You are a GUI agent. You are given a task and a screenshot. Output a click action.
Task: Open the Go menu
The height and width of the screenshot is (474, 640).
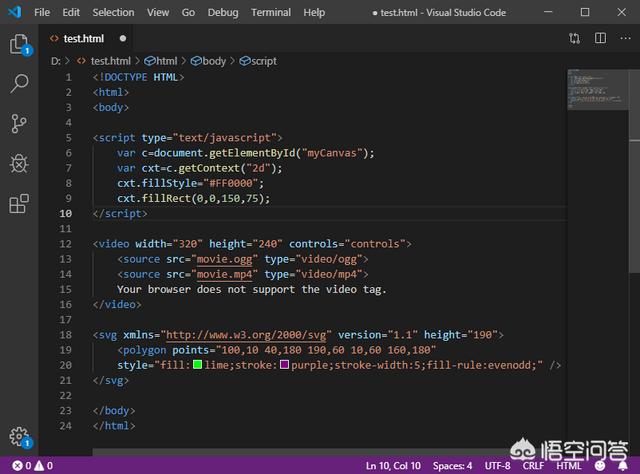coord(188,12)
